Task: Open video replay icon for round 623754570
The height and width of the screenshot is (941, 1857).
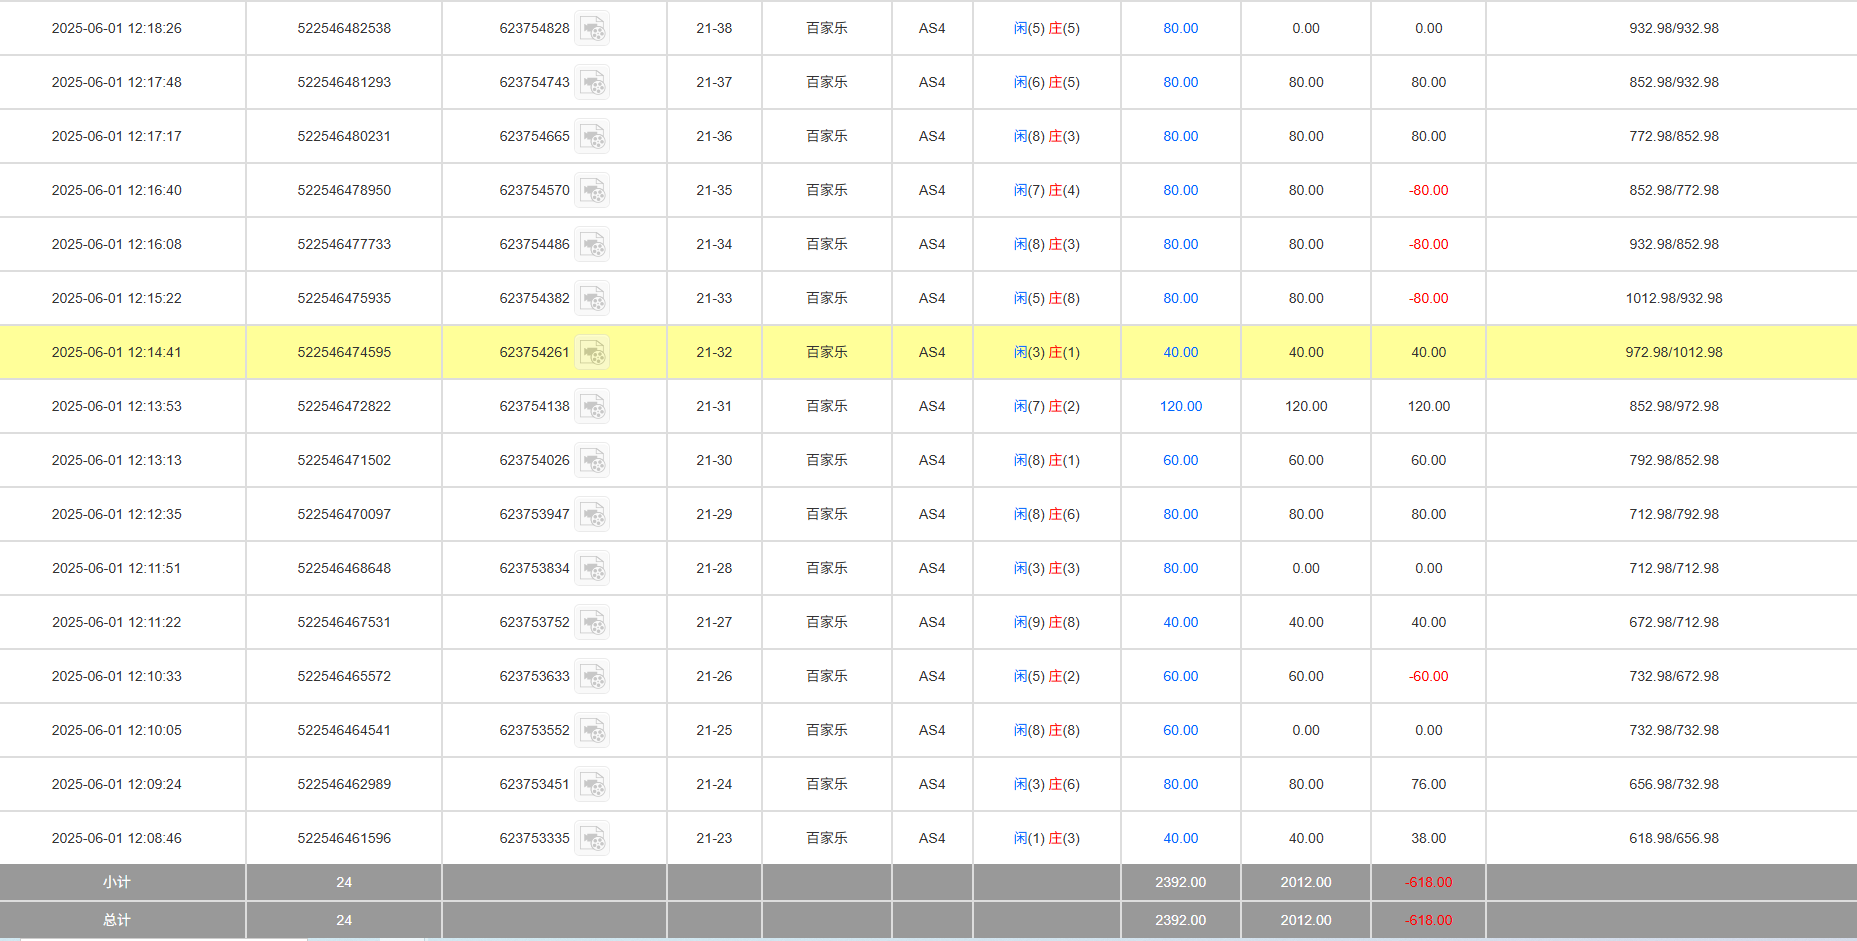Action: [x=593, y=191]
